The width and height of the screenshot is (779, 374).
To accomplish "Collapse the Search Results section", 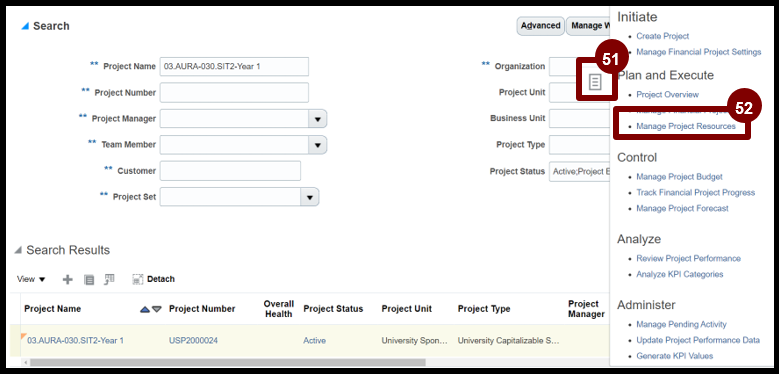I will coord(18,250).
